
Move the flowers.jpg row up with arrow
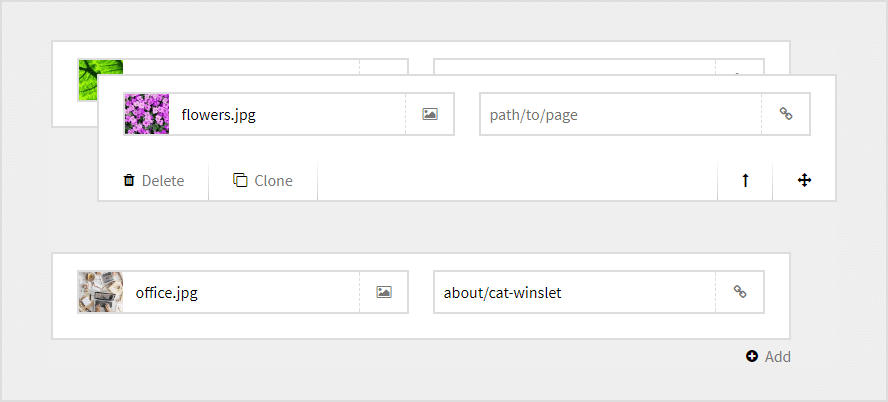pos(745,181)
